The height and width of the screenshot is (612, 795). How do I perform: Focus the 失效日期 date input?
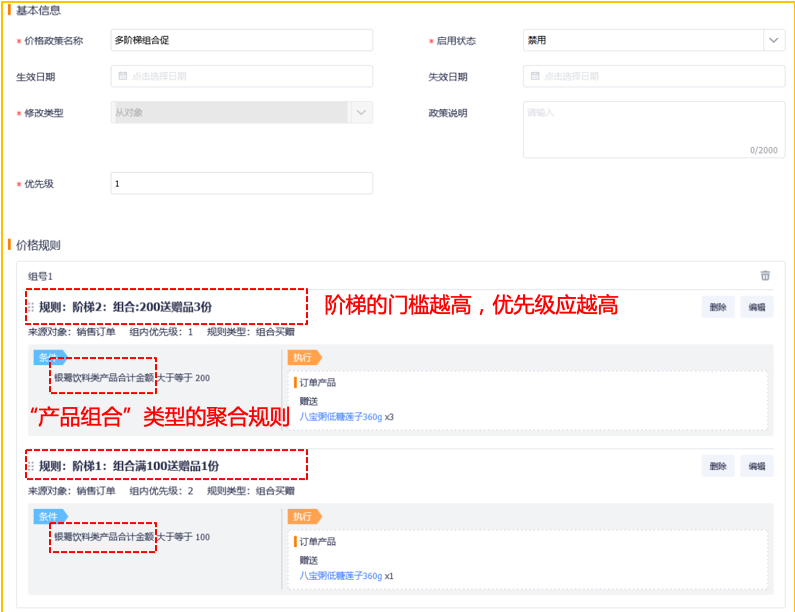tap(654, 76)
